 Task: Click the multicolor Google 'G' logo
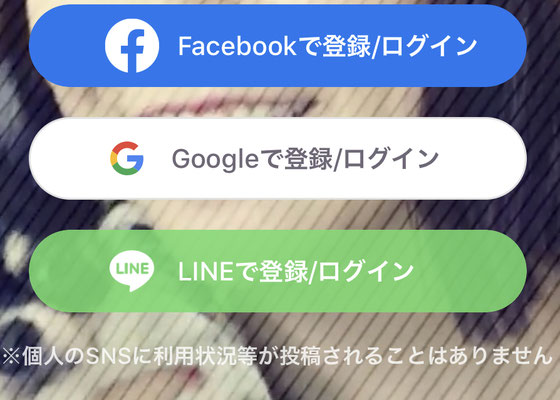coord(127,158)
